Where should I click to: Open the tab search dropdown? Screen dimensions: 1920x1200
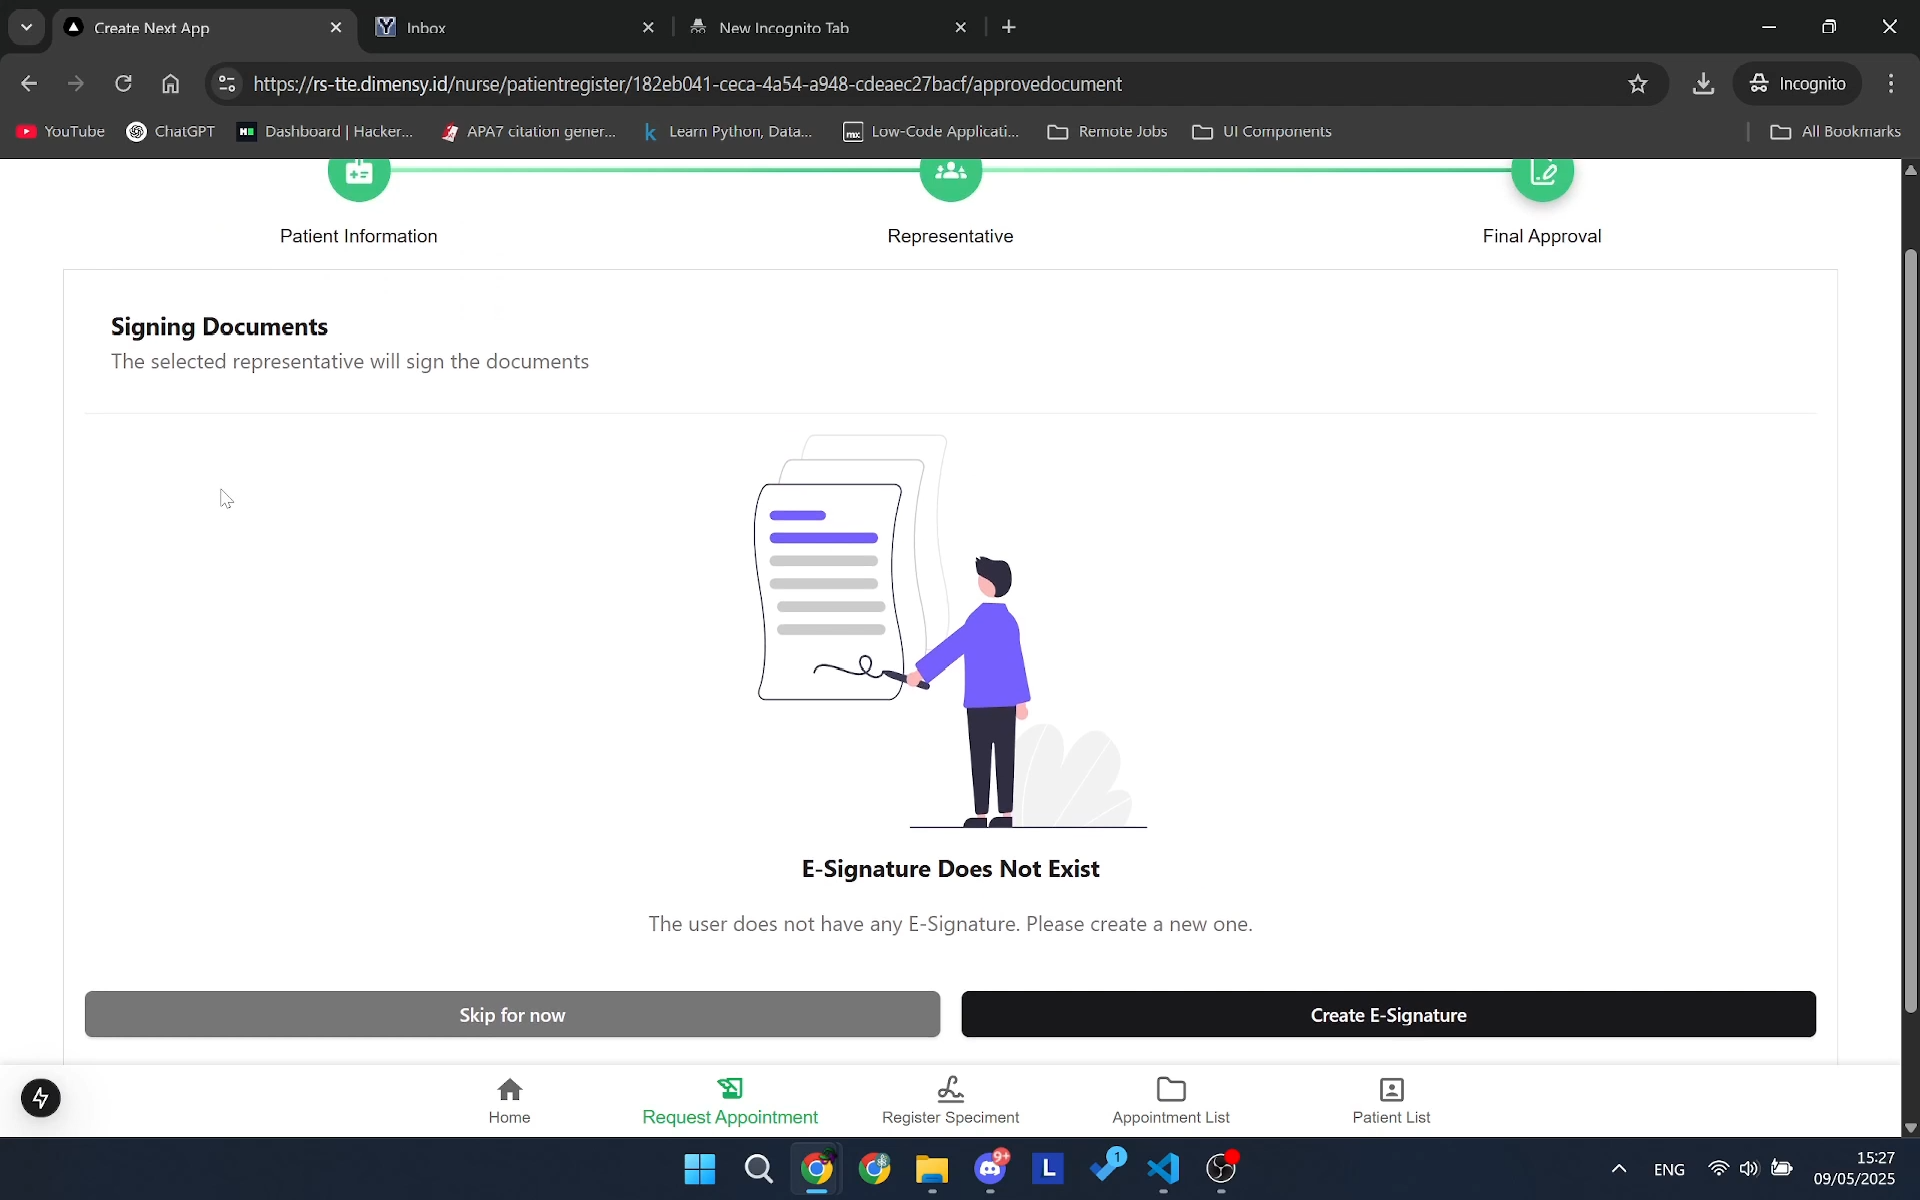point(26,27)
